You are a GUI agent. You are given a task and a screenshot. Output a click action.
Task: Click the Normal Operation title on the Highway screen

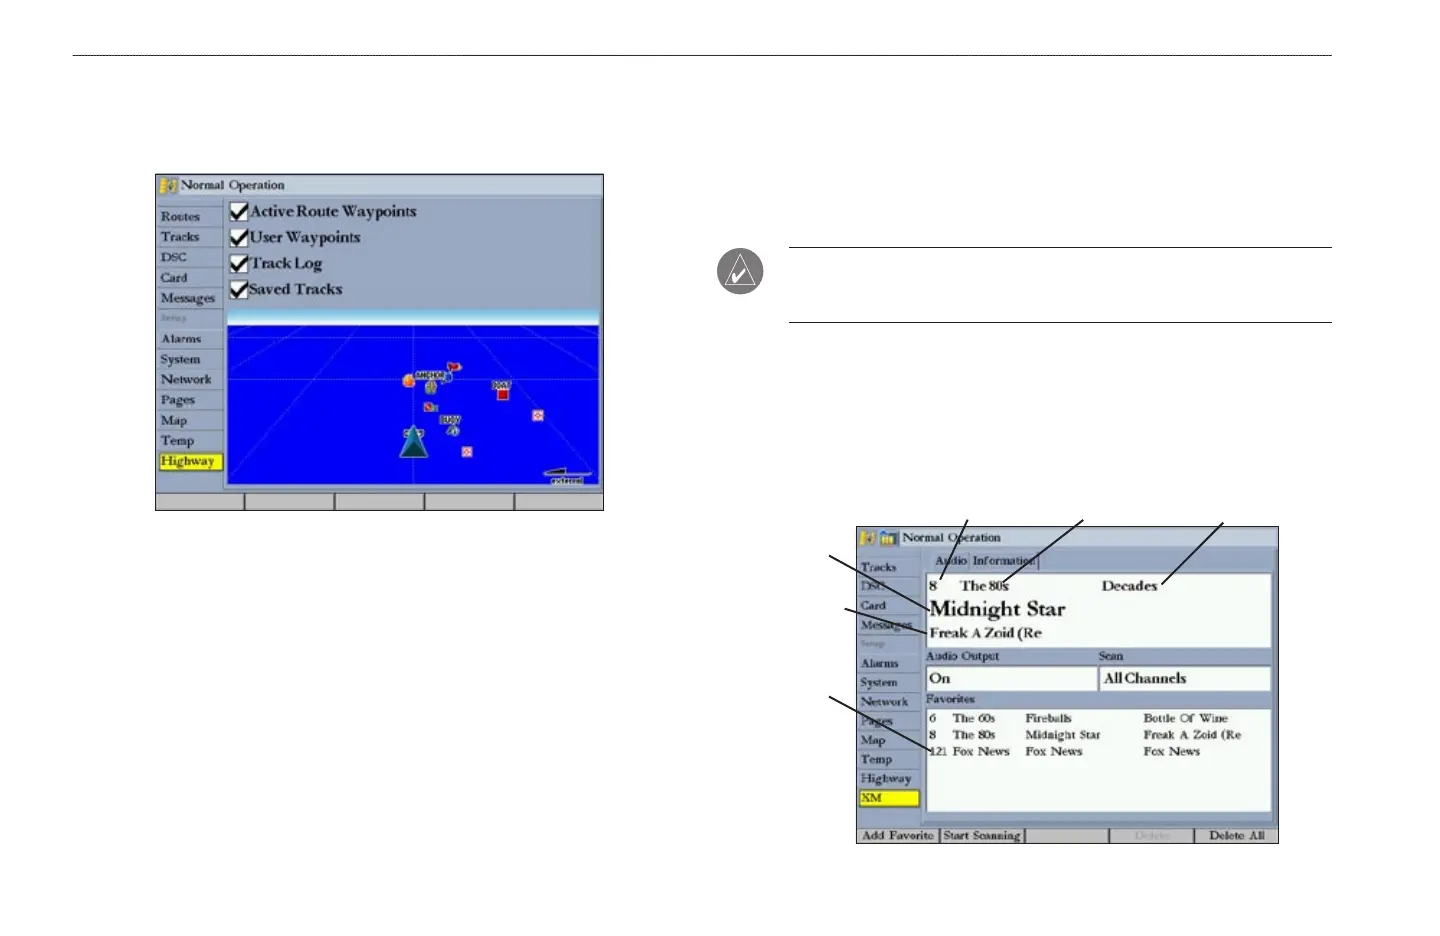232,185
